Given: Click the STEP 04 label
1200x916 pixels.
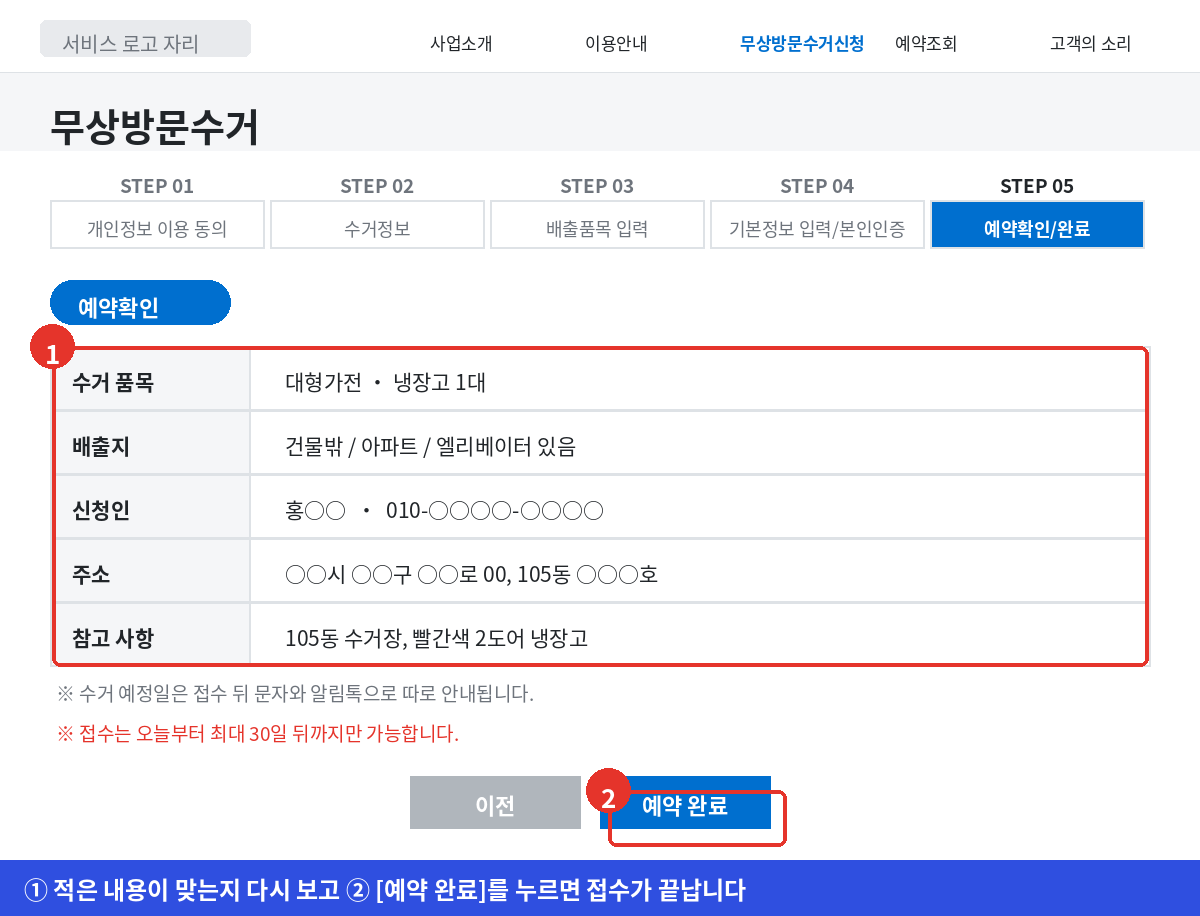Looking at the screenshot, I should pyautogui.click(x=817, y=186).
